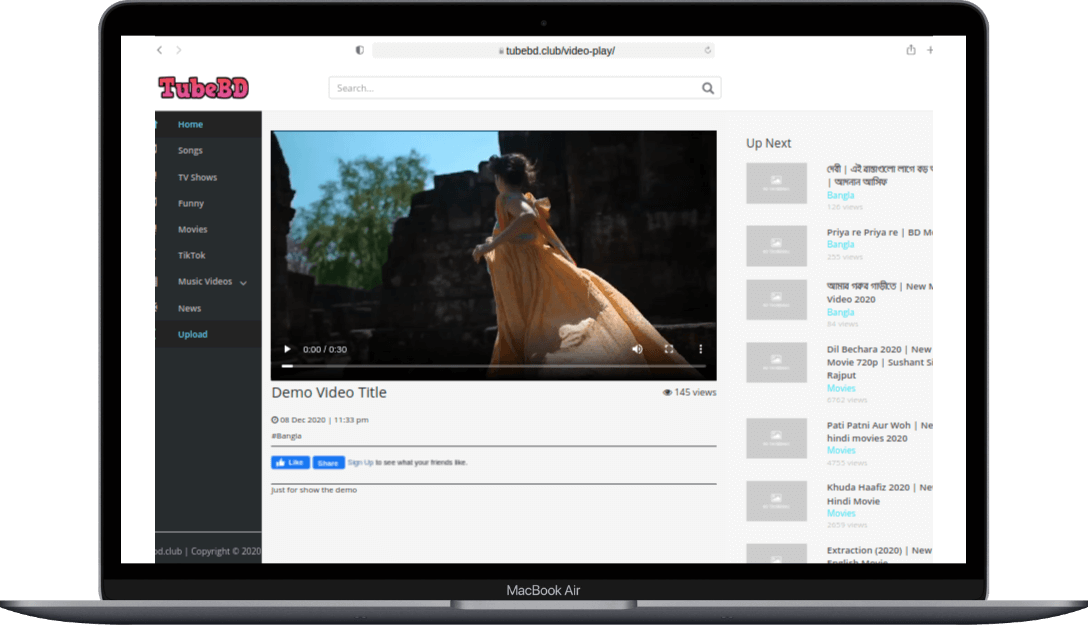This screenshot has height=625, width=1088.
Task: Open the Pati Patni Aur Woh thumbnail
Action: 776,438
